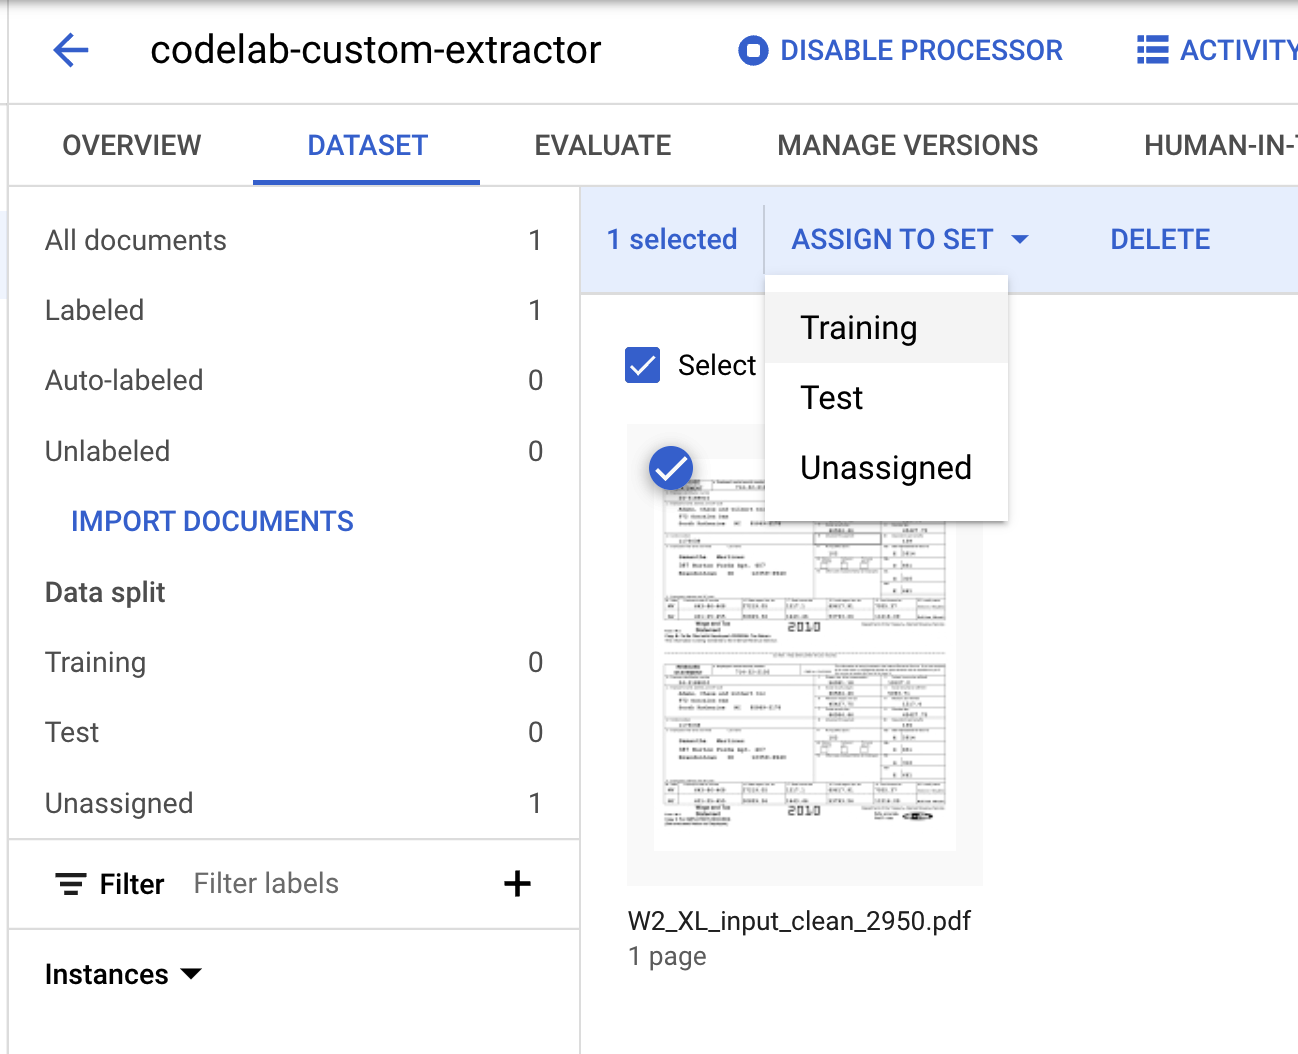Image resolution: width=1298 pixels, height=1054 pixels.
Task: Open the Assign to Set dropdown
Action: [893, 239]
